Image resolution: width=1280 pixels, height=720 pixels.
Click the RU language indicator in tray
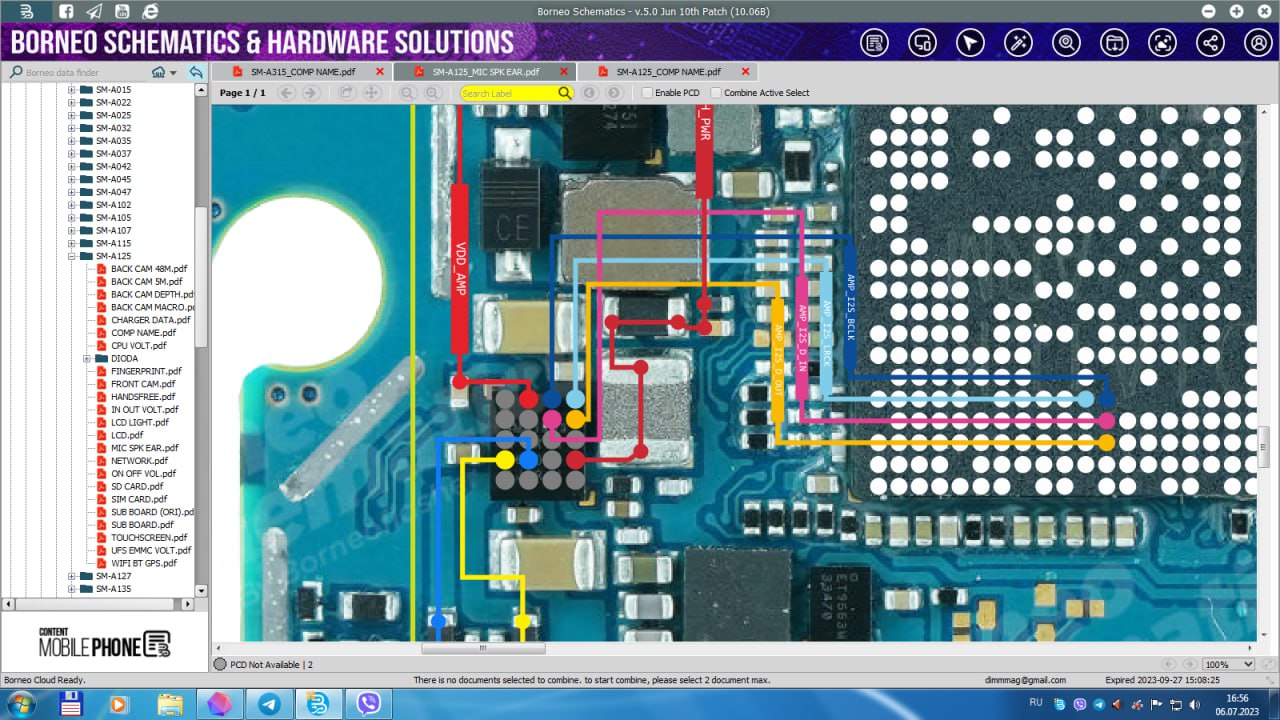click(1036, 703)
